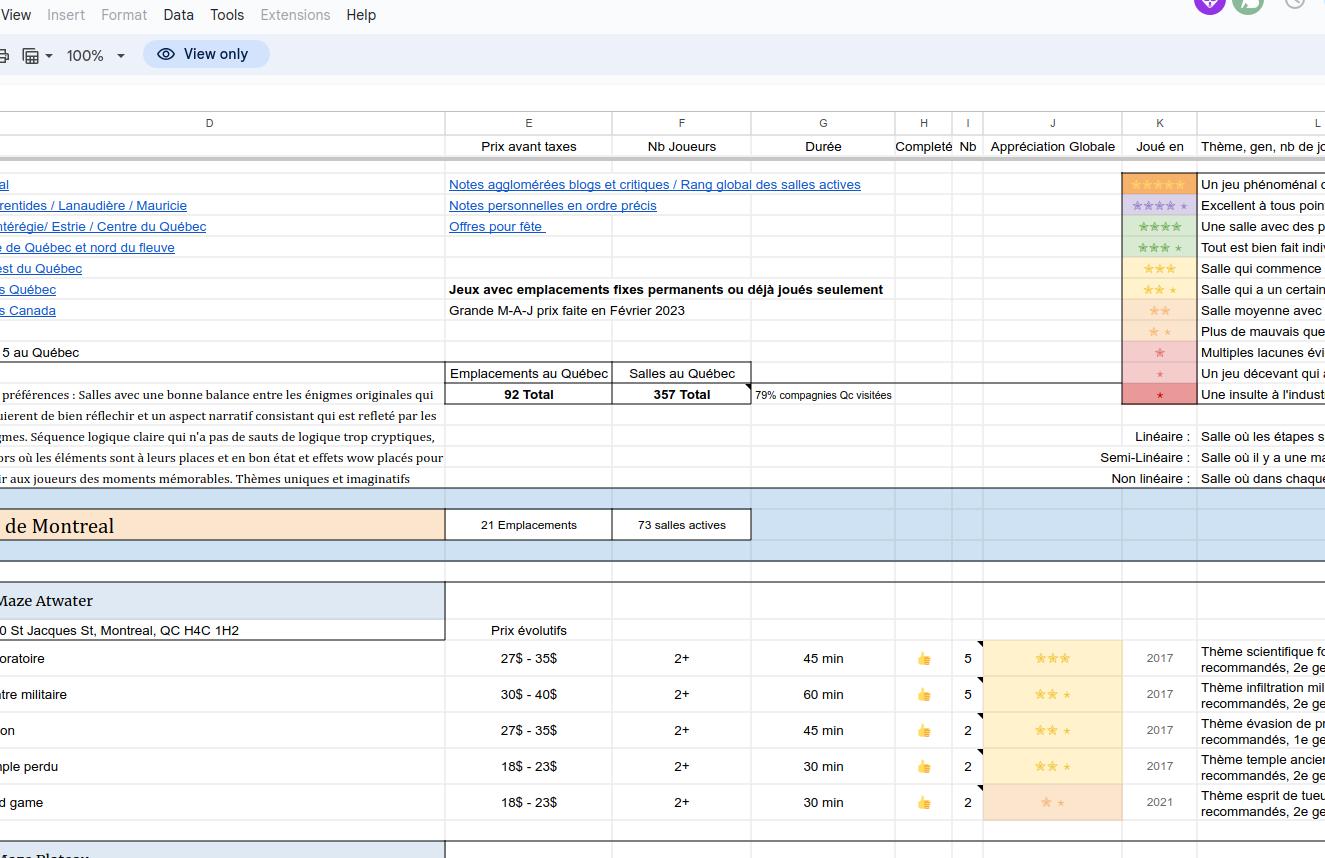Open the filter views table icon
Screen dimensions: 1325x858
tap(31, 56)
